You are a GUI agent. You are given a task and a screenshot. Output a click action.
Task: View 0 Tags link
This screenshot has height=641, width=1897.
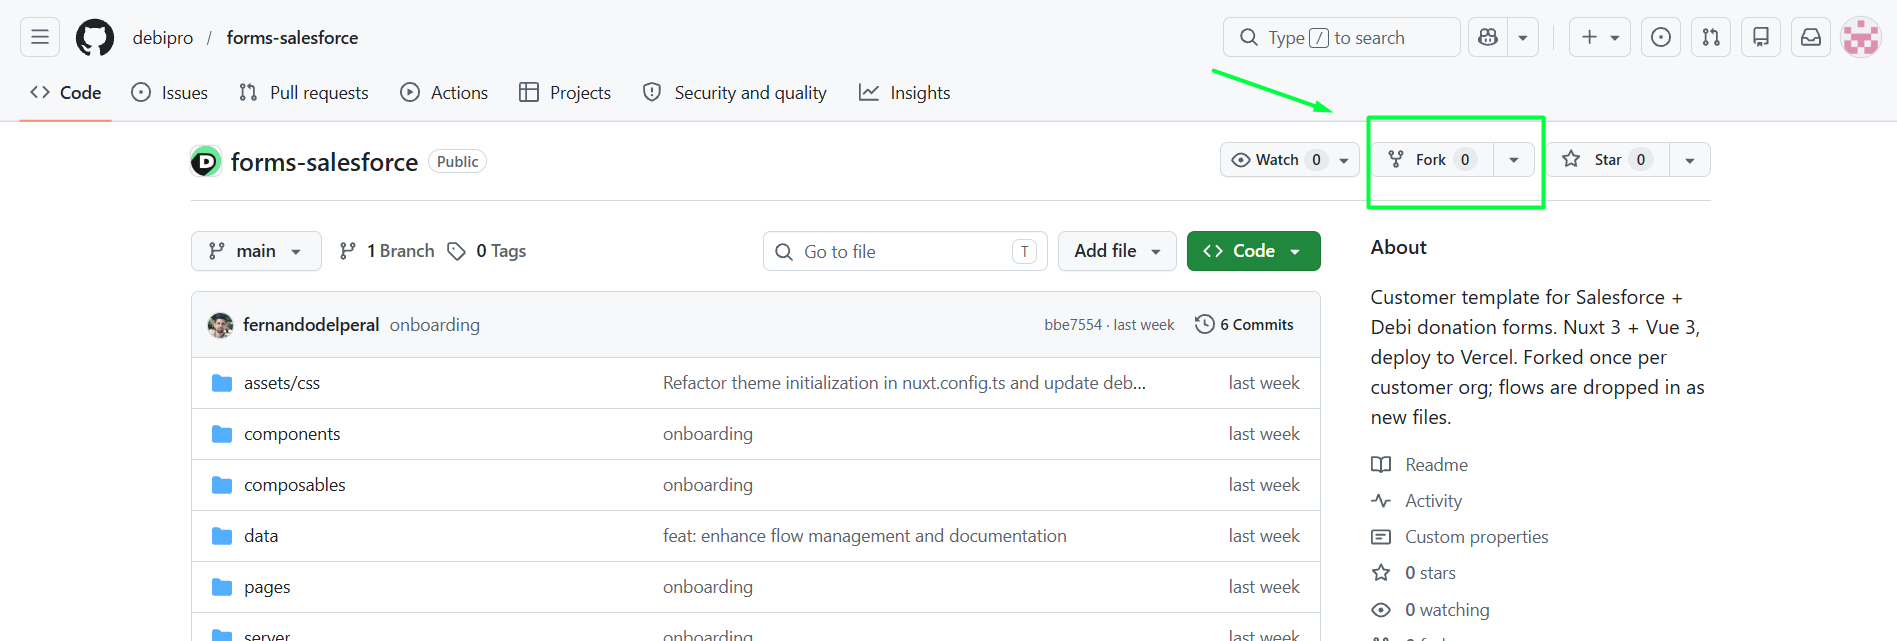(487, 251)
